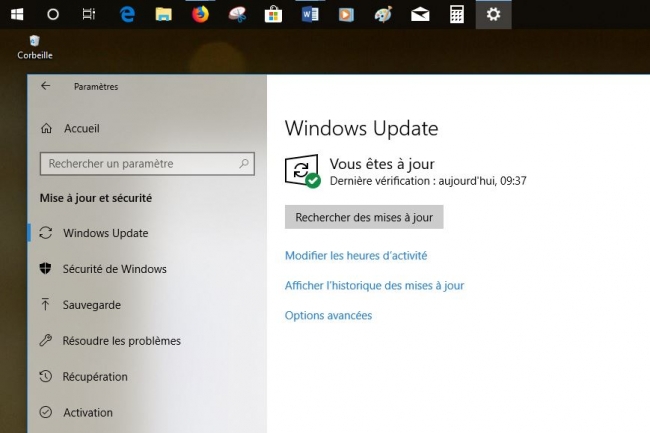Click the Vous êtes à jour text
The height and width of the screenshot is (433, 650).
click(x=382, y=164)
